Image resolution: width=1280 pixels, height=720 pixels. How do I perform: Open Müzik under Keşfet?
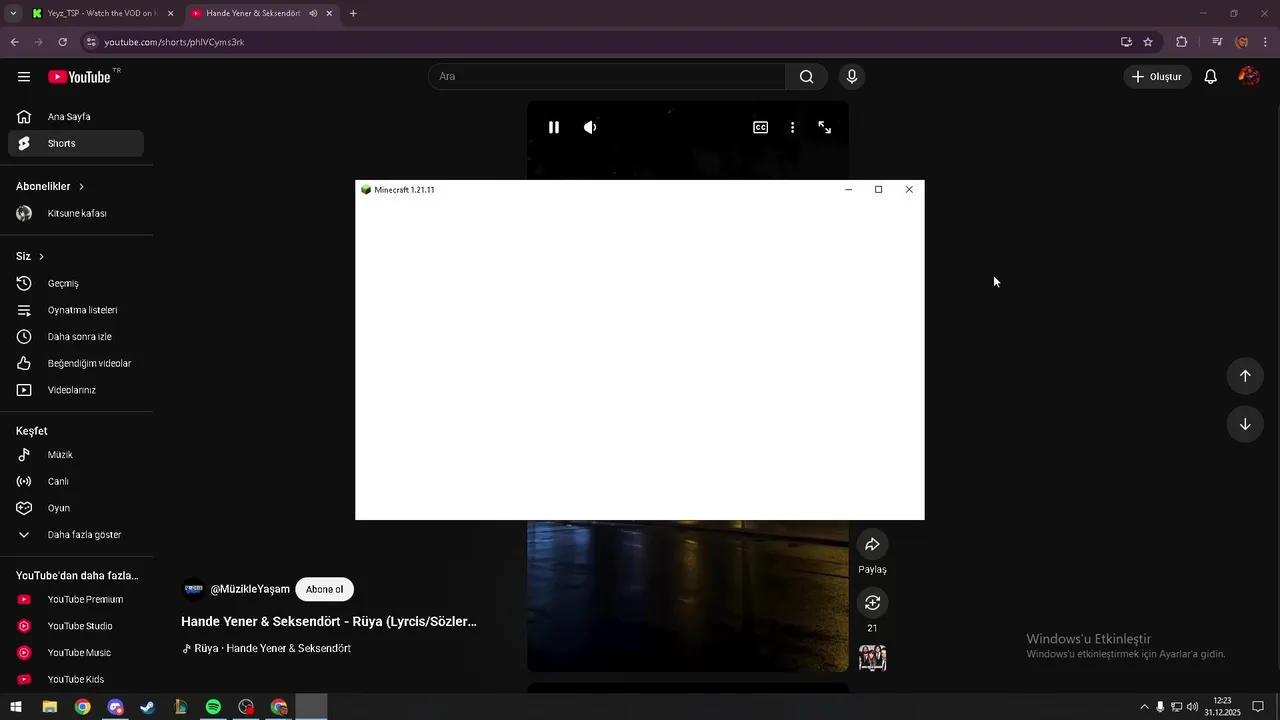[76, 455]
